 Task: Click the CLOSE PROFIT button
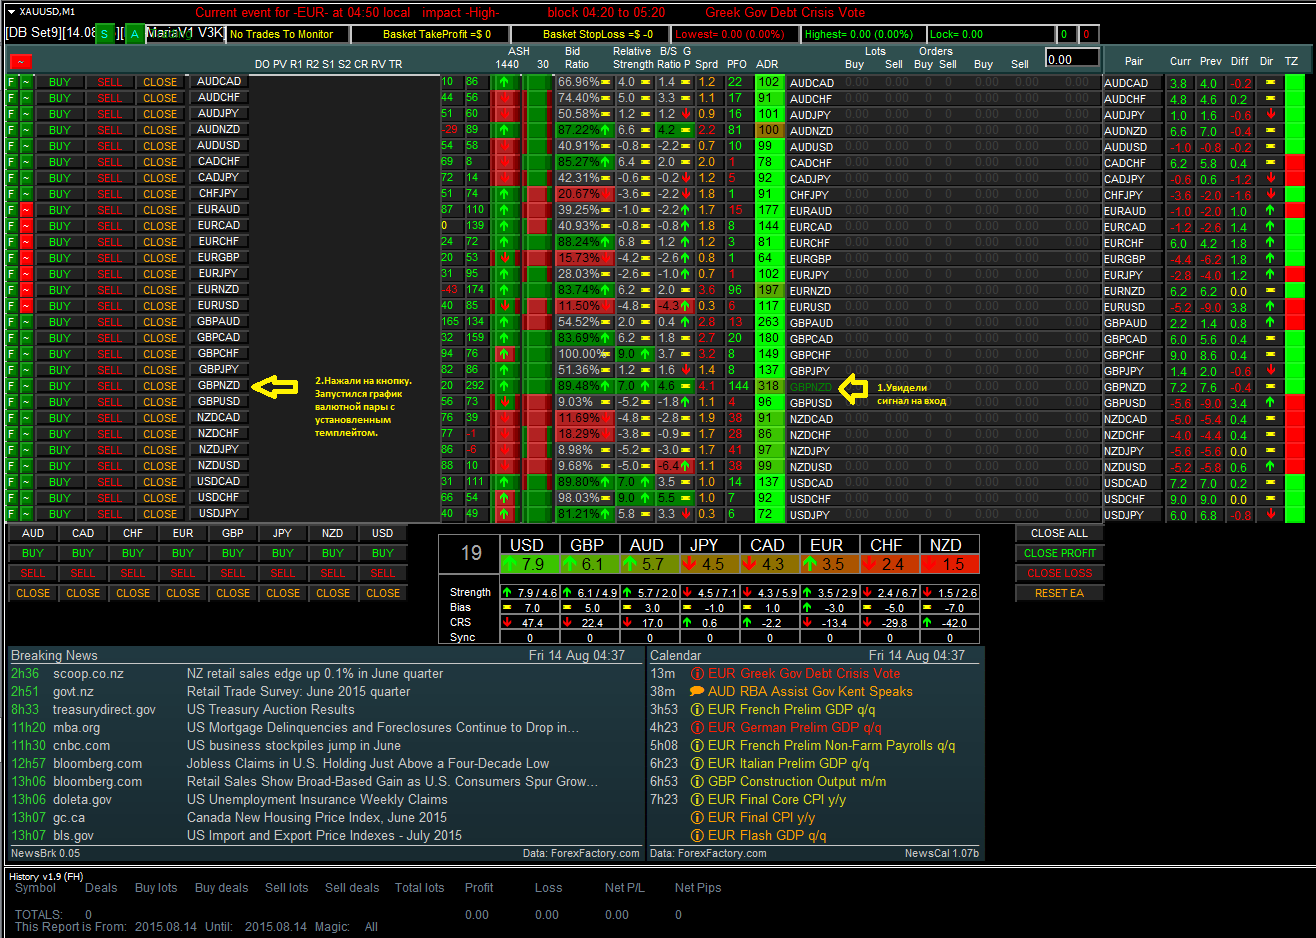1059,553
